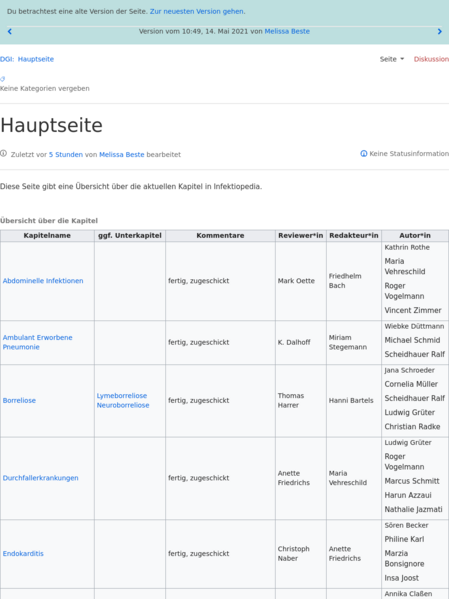Sort table by Kapitelname column header
The height and width of the screenshot is (599, 449).
(47, 236)
